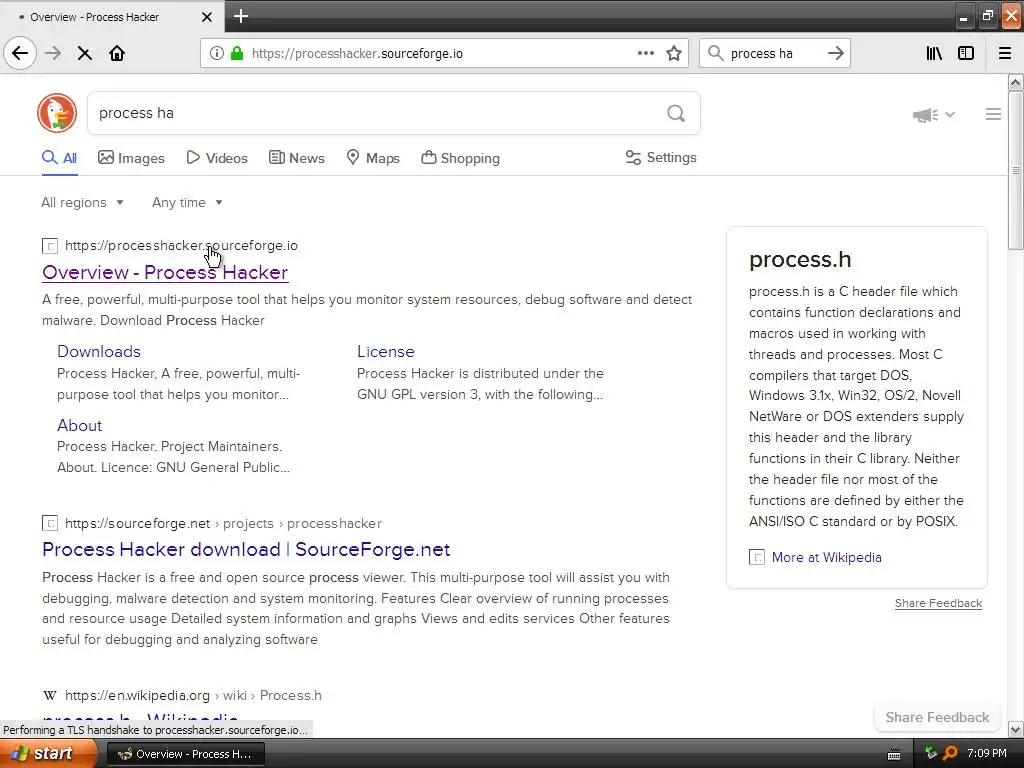This screenshot has height=768, width=1024.
Task: Open the Settings dropdown in search tabs
Action: 661,157
